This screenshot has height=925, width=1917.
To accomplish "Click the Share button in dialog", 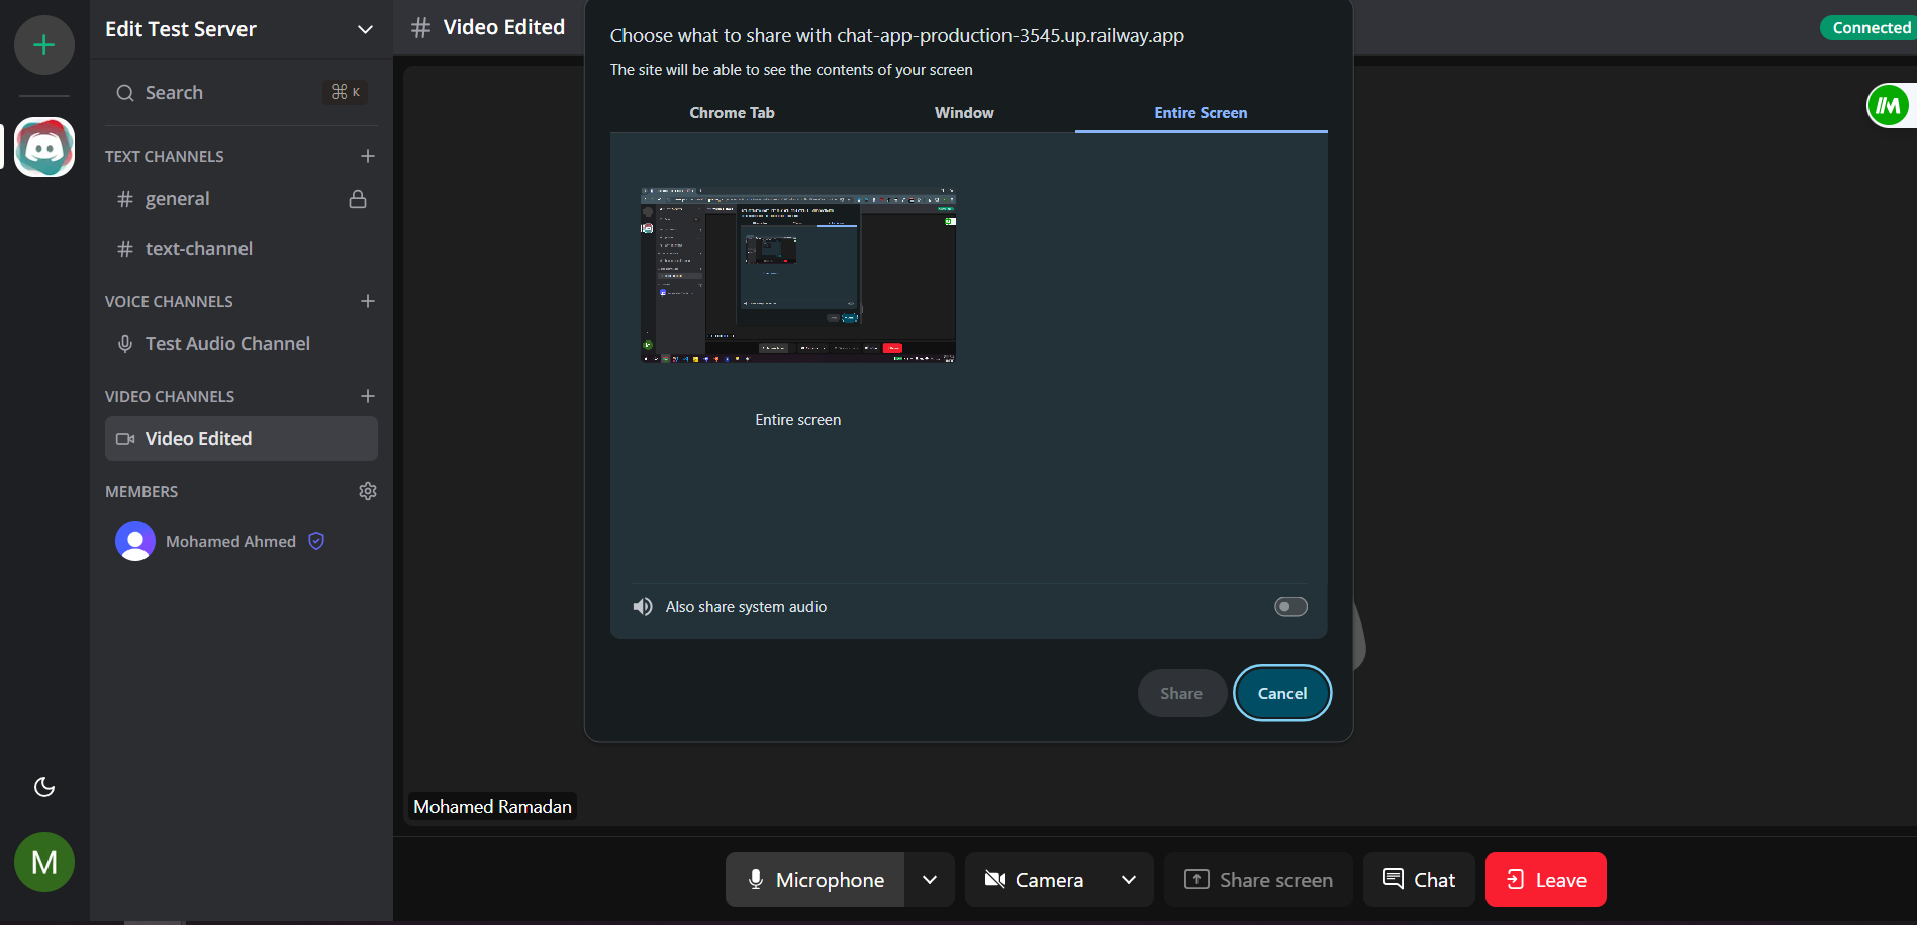I will tap(1181, 693).
